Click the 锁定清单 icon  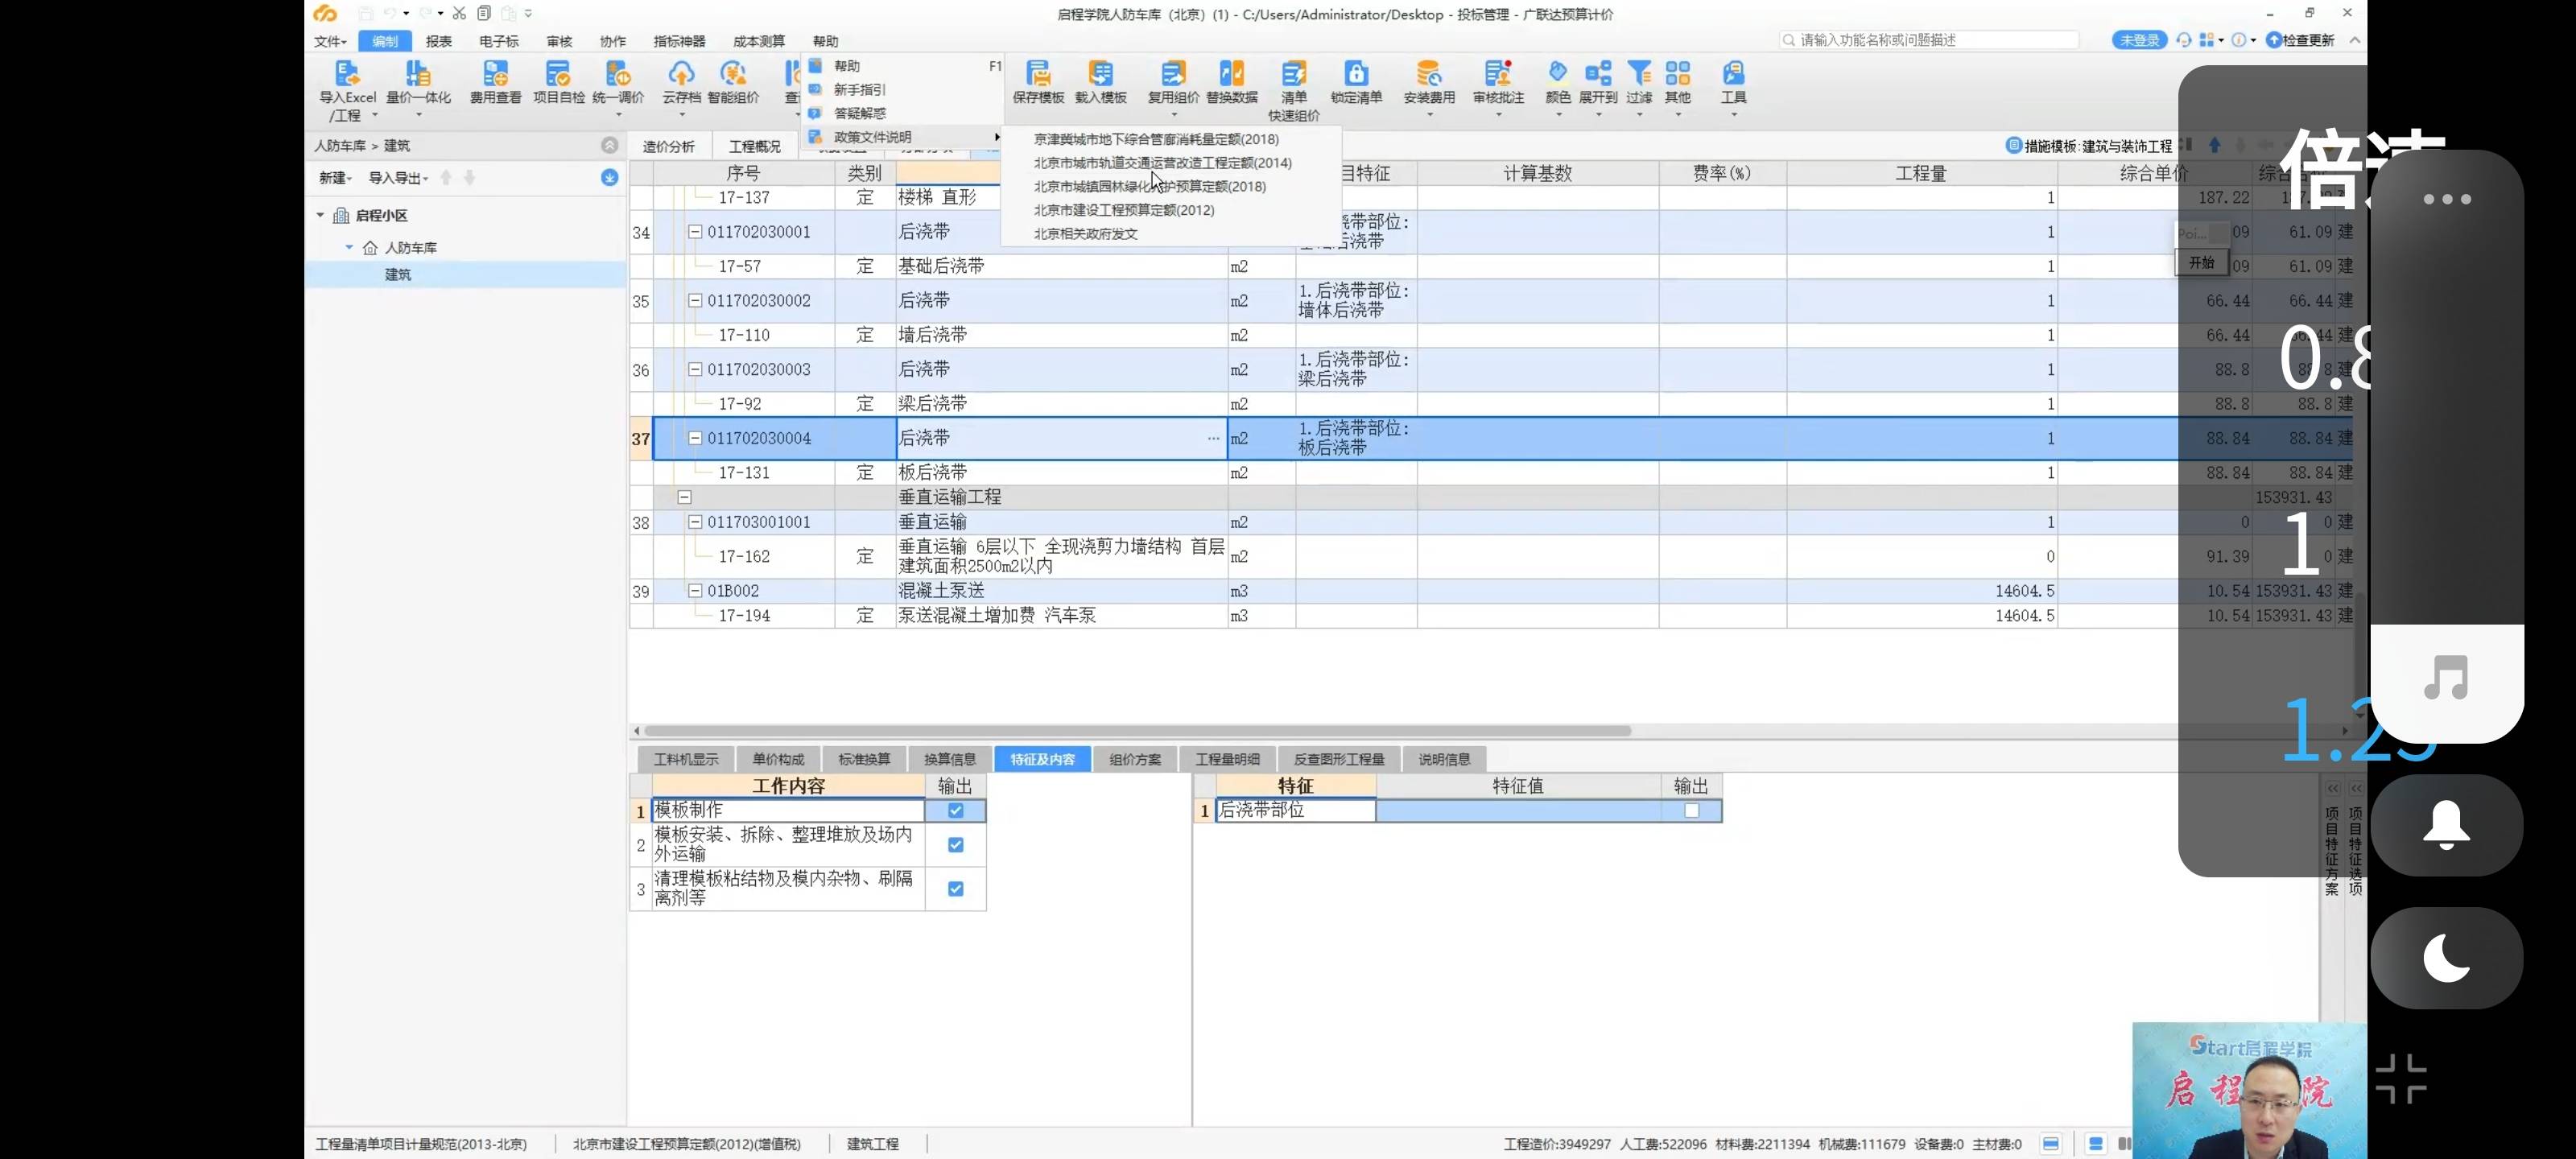1356,82
